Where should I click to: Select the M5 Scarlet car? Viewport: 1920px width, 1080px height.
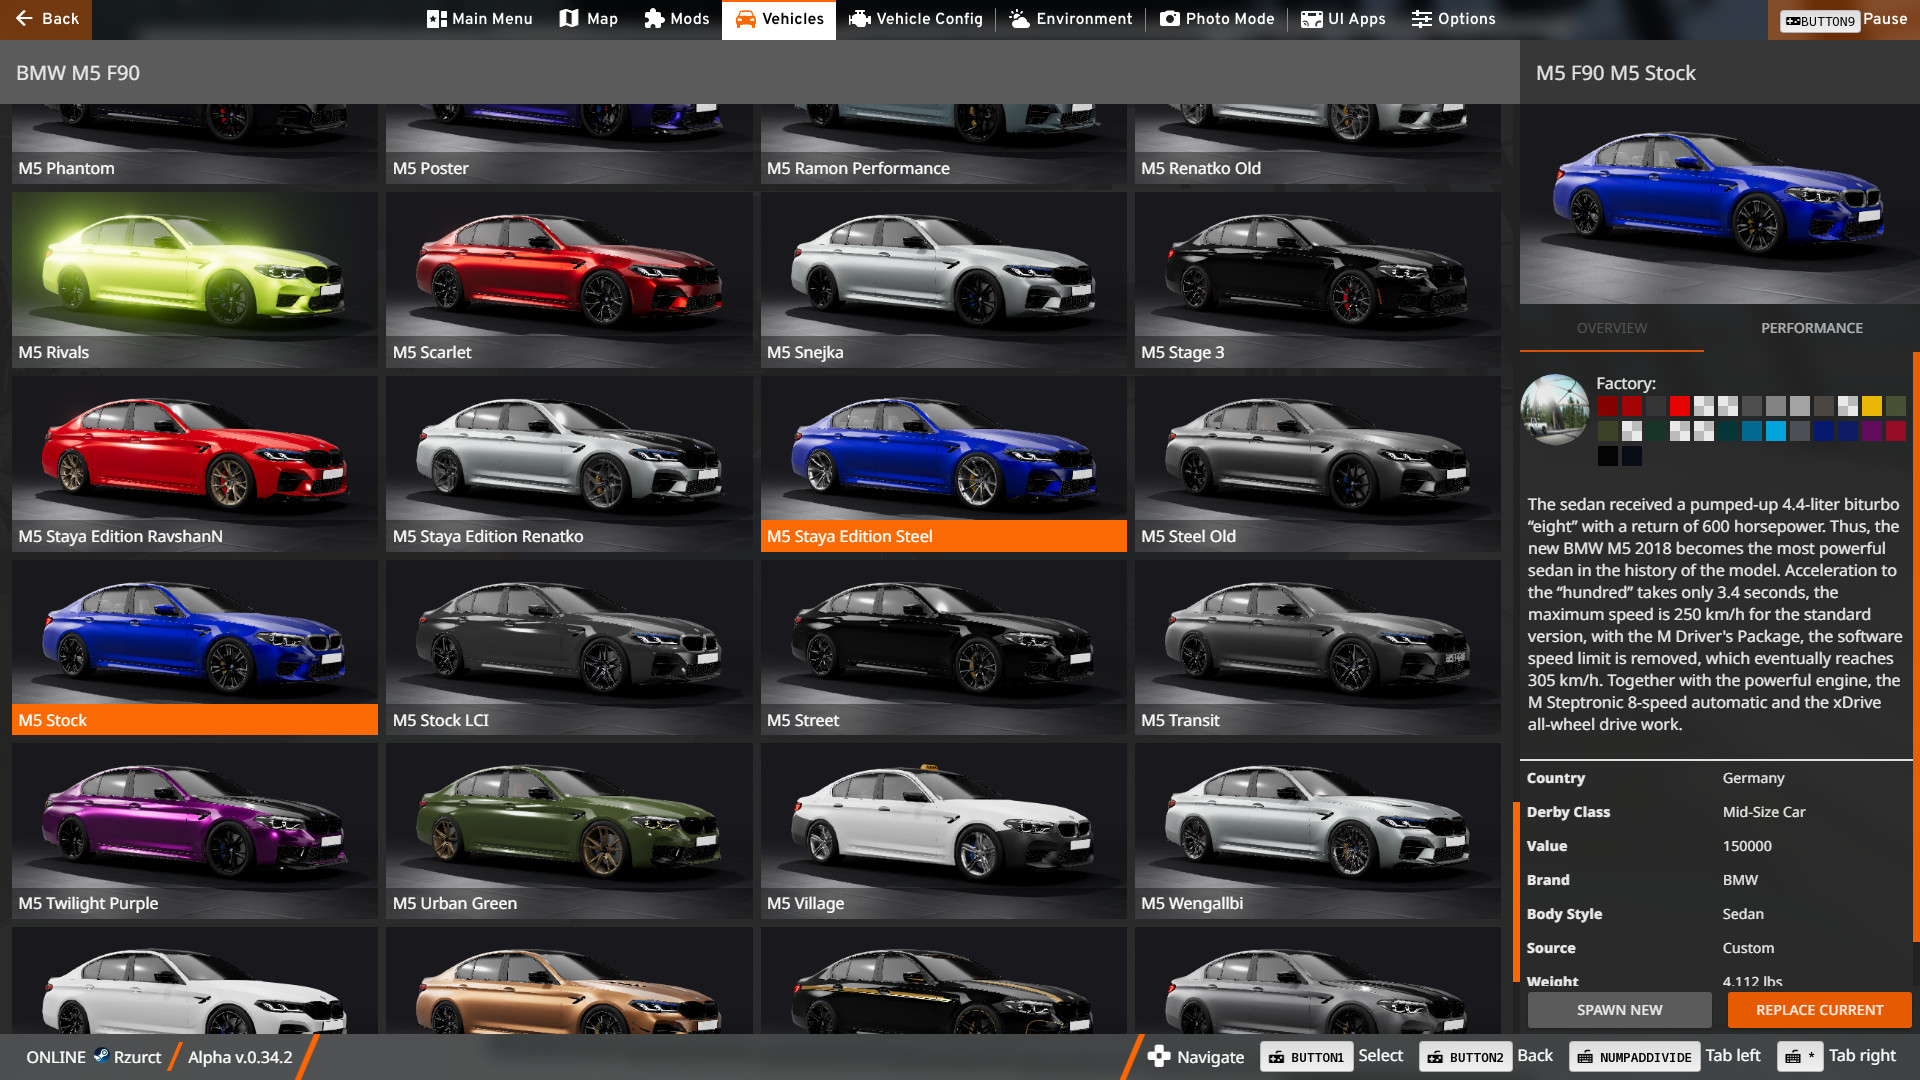(569, 279)
